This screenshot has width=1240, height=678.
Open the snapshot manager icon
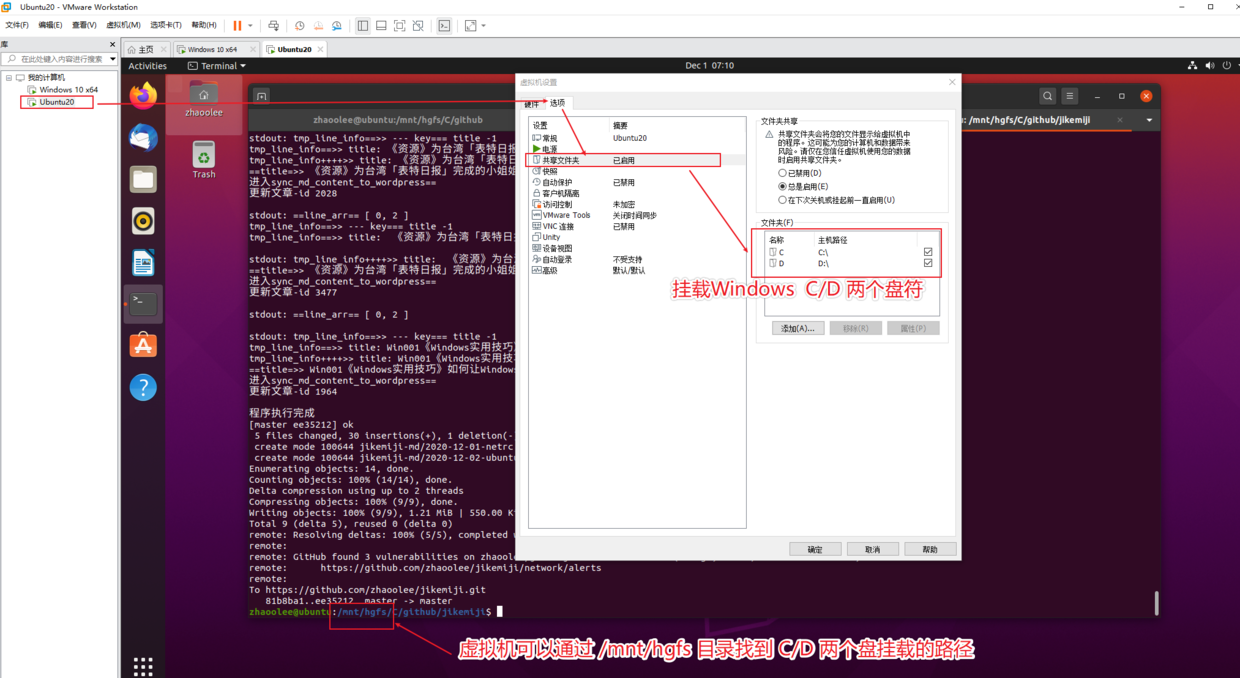337,25
